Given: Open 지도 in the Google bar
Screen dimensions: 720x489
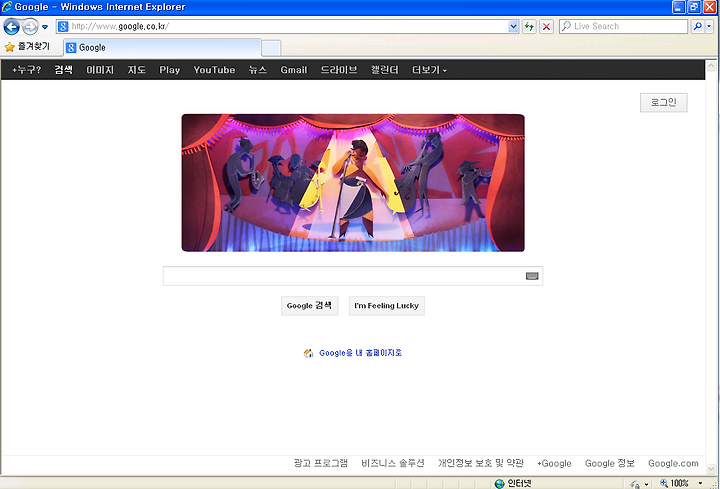Looking at the screenshot, I should click(137, 70).
